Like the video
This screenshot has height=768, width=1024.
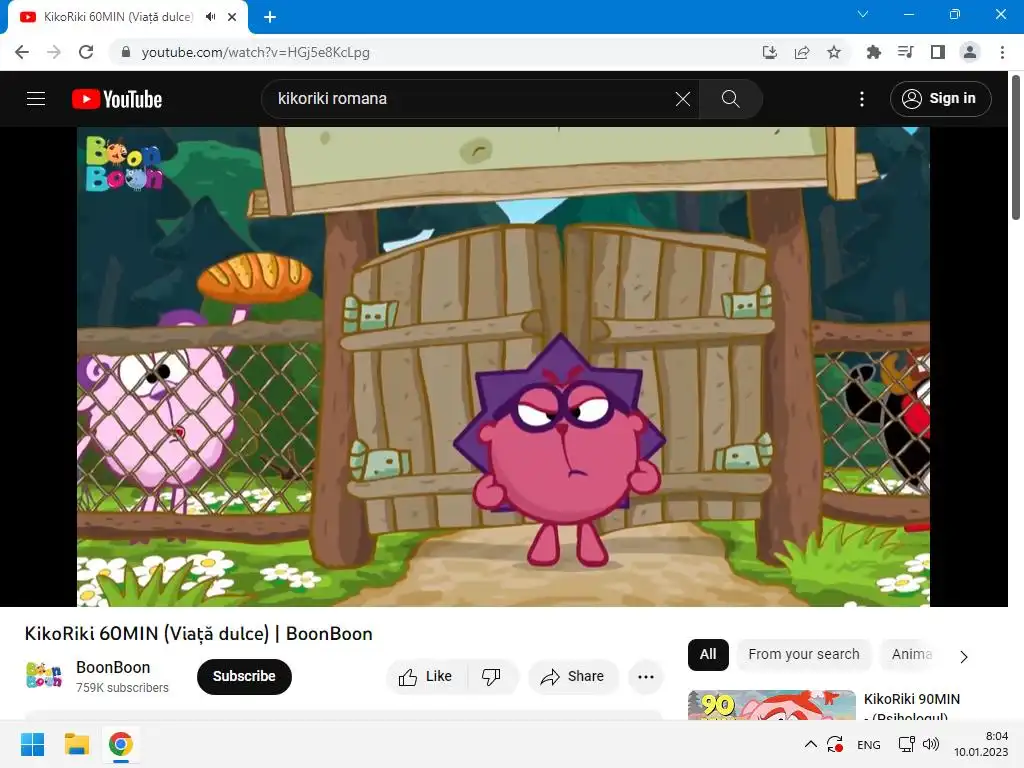(426, 677)
